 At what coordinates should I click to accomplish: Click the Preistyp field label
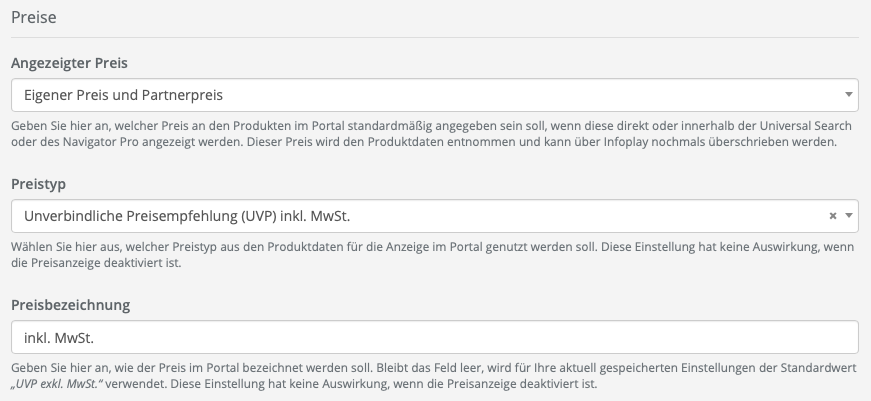point(38,184)
